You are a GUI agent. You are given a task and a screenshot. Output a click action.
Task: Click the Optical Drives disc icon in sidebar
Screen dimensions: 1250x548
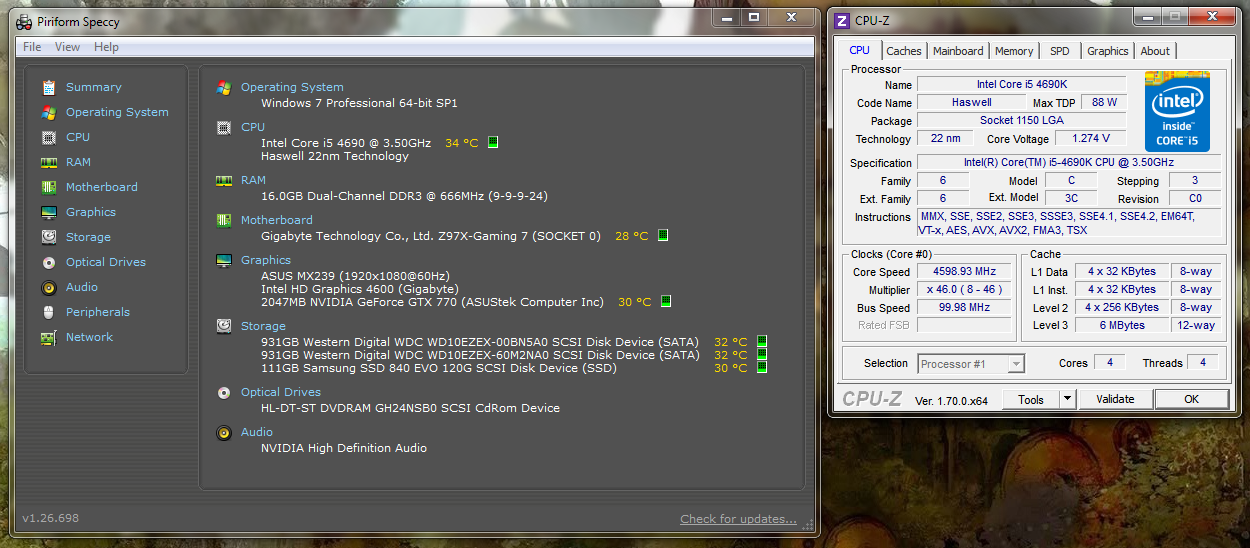tap(48, 262)
